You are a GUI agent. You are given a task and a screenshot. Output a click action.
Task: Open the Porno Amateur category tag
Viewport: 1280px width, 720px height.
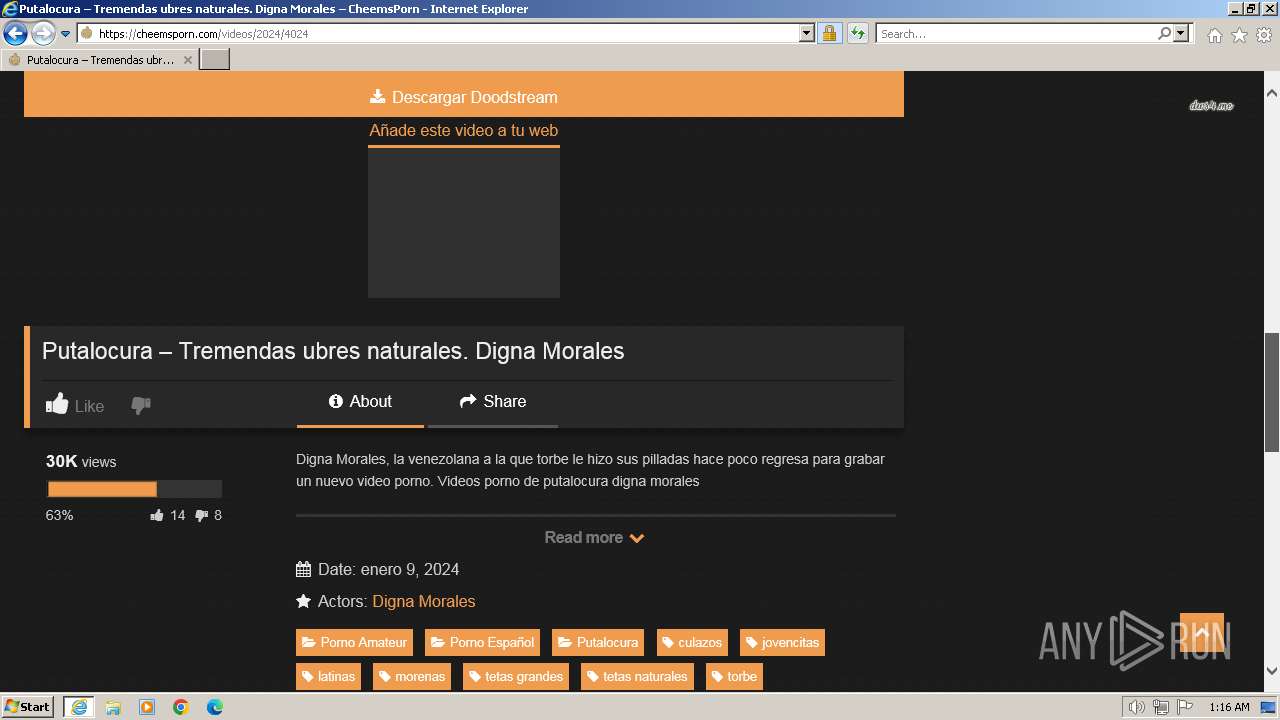pyautogui.click(x=354, y=642)
